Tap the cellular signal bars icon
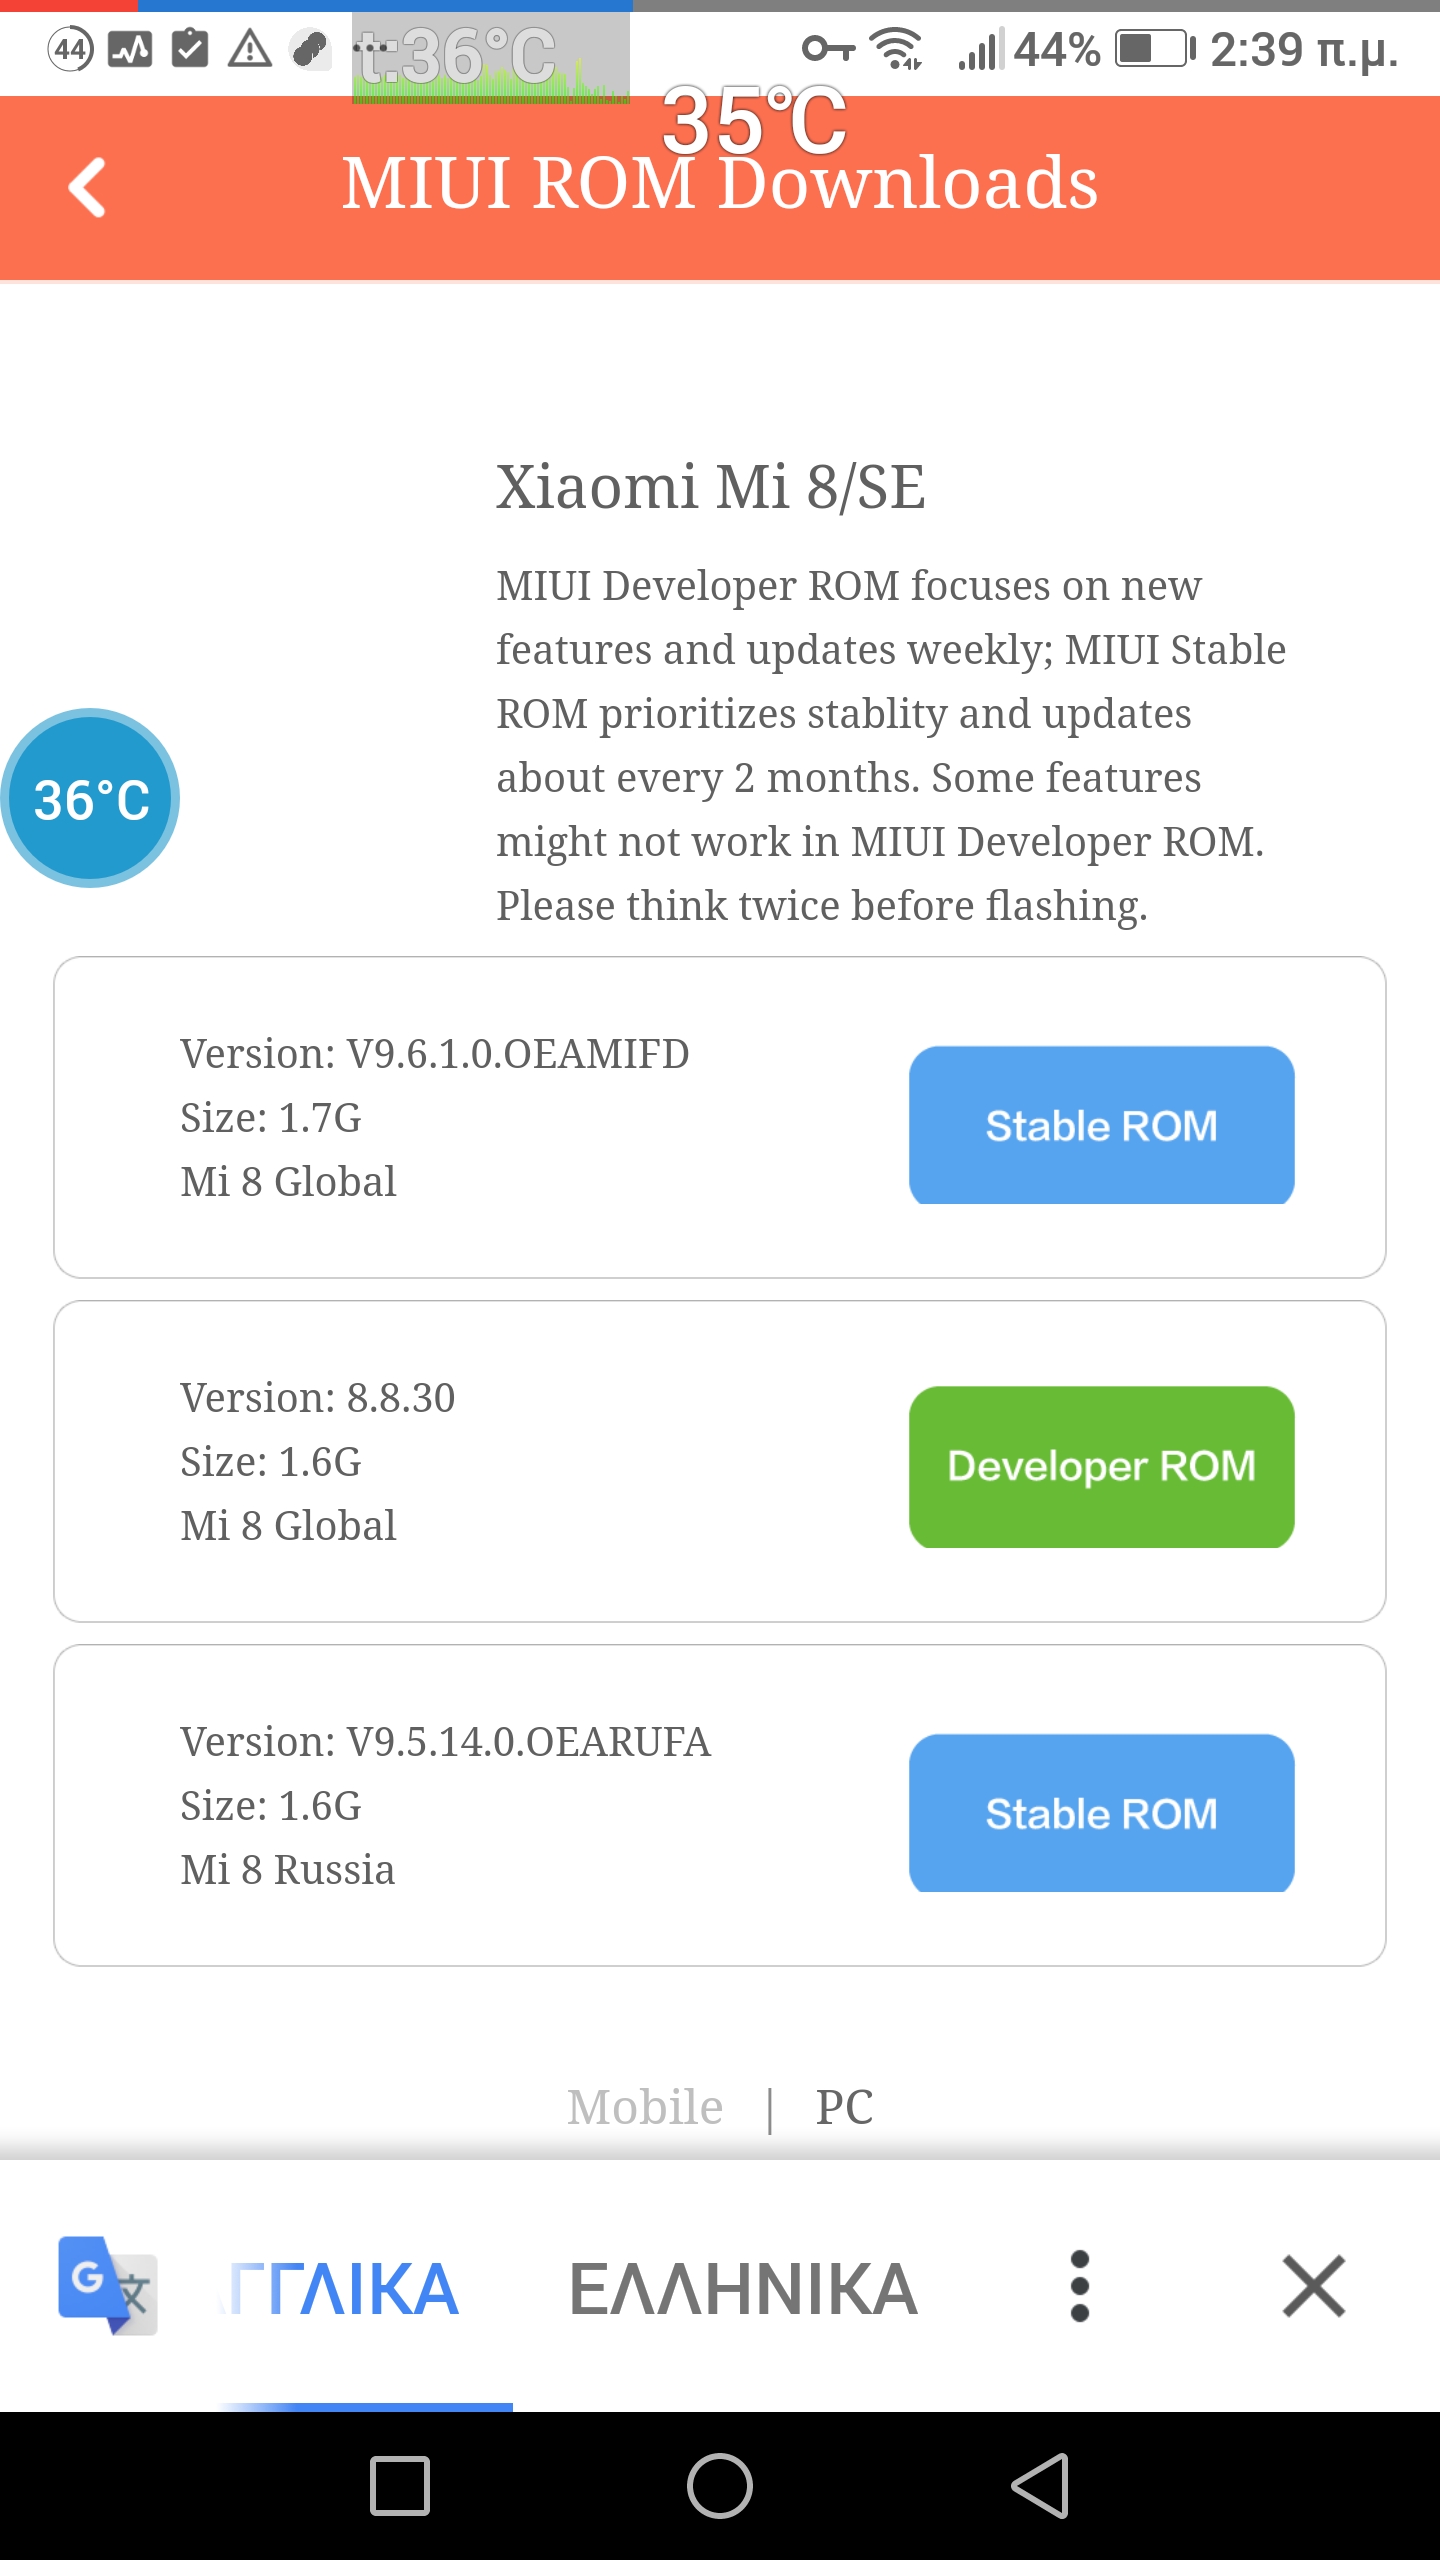This screenshot has width=1440, height=2560. click(x=980, y=49)
